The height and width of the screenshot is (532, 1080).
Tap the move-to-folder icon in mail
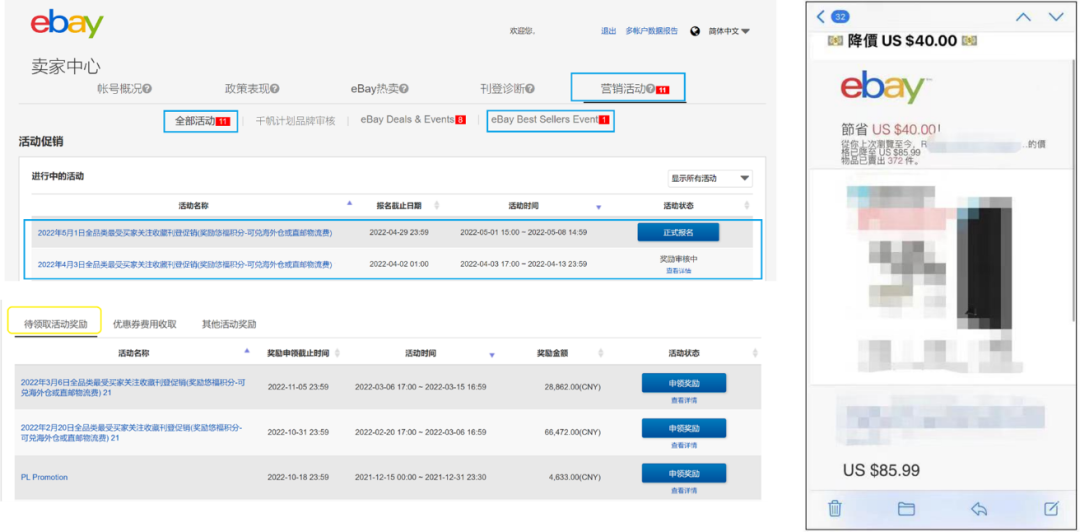click(906, 508)
